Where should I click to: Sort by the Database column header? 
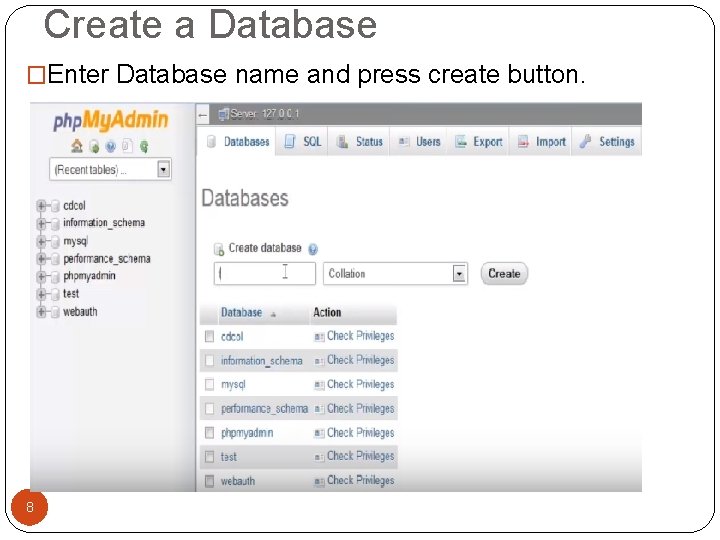click(x=242, y=313)
